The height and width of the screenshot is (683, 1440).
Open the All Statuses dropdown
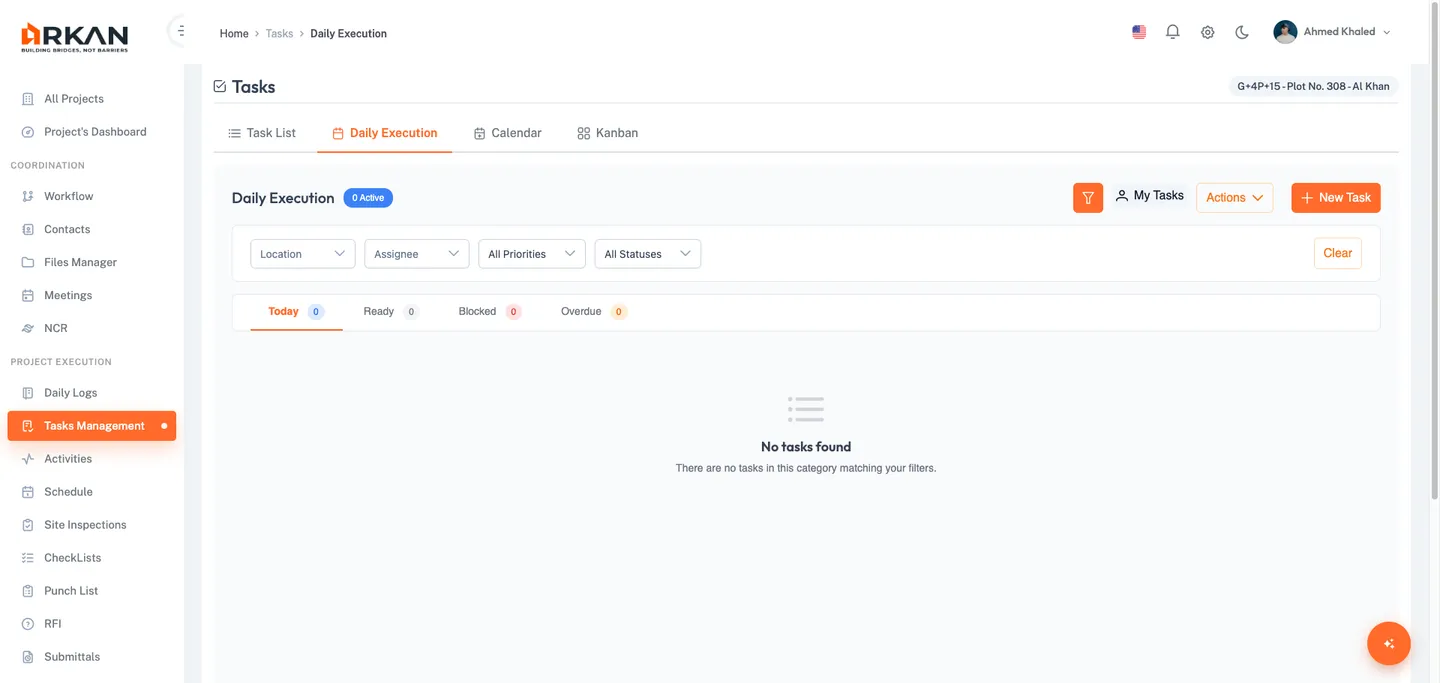647,254
